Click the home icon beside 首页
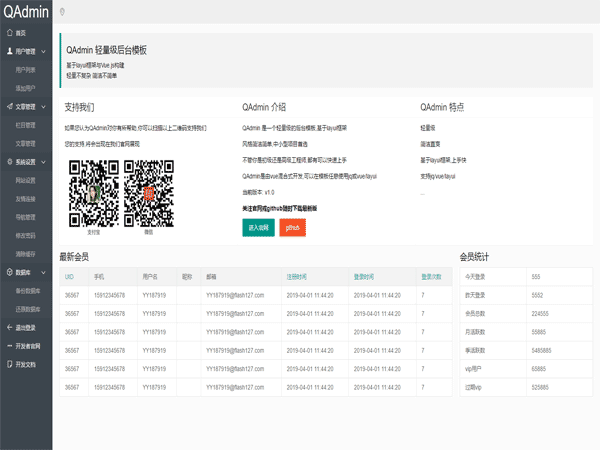The height and width of the screenshot is (450, 600). tap(7, 33)
